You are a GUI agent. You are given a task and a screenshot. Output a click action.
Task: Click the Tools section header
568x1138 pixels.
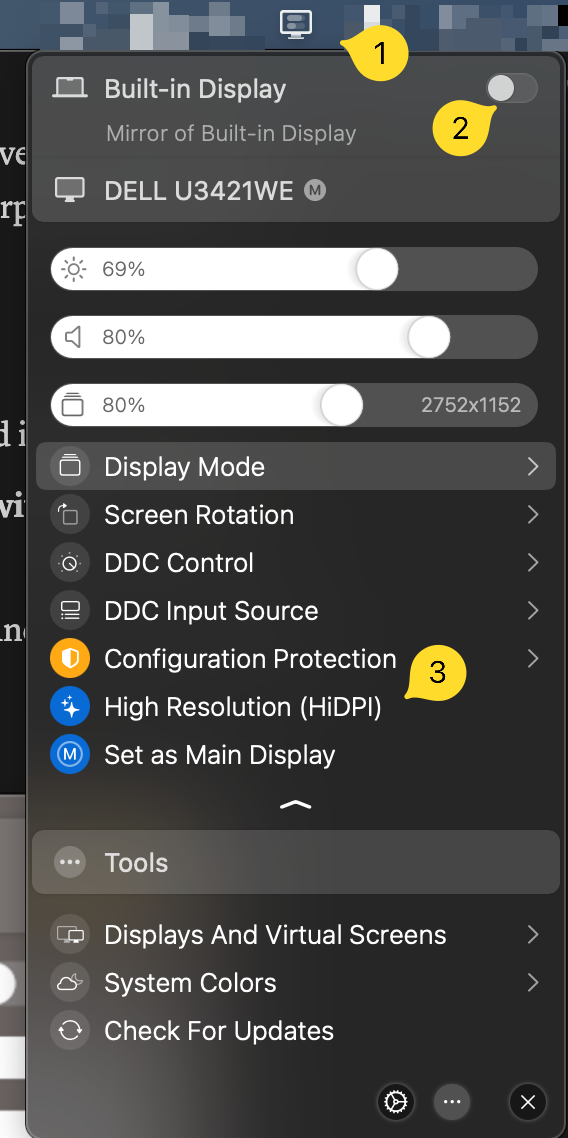tap(295, 862)
